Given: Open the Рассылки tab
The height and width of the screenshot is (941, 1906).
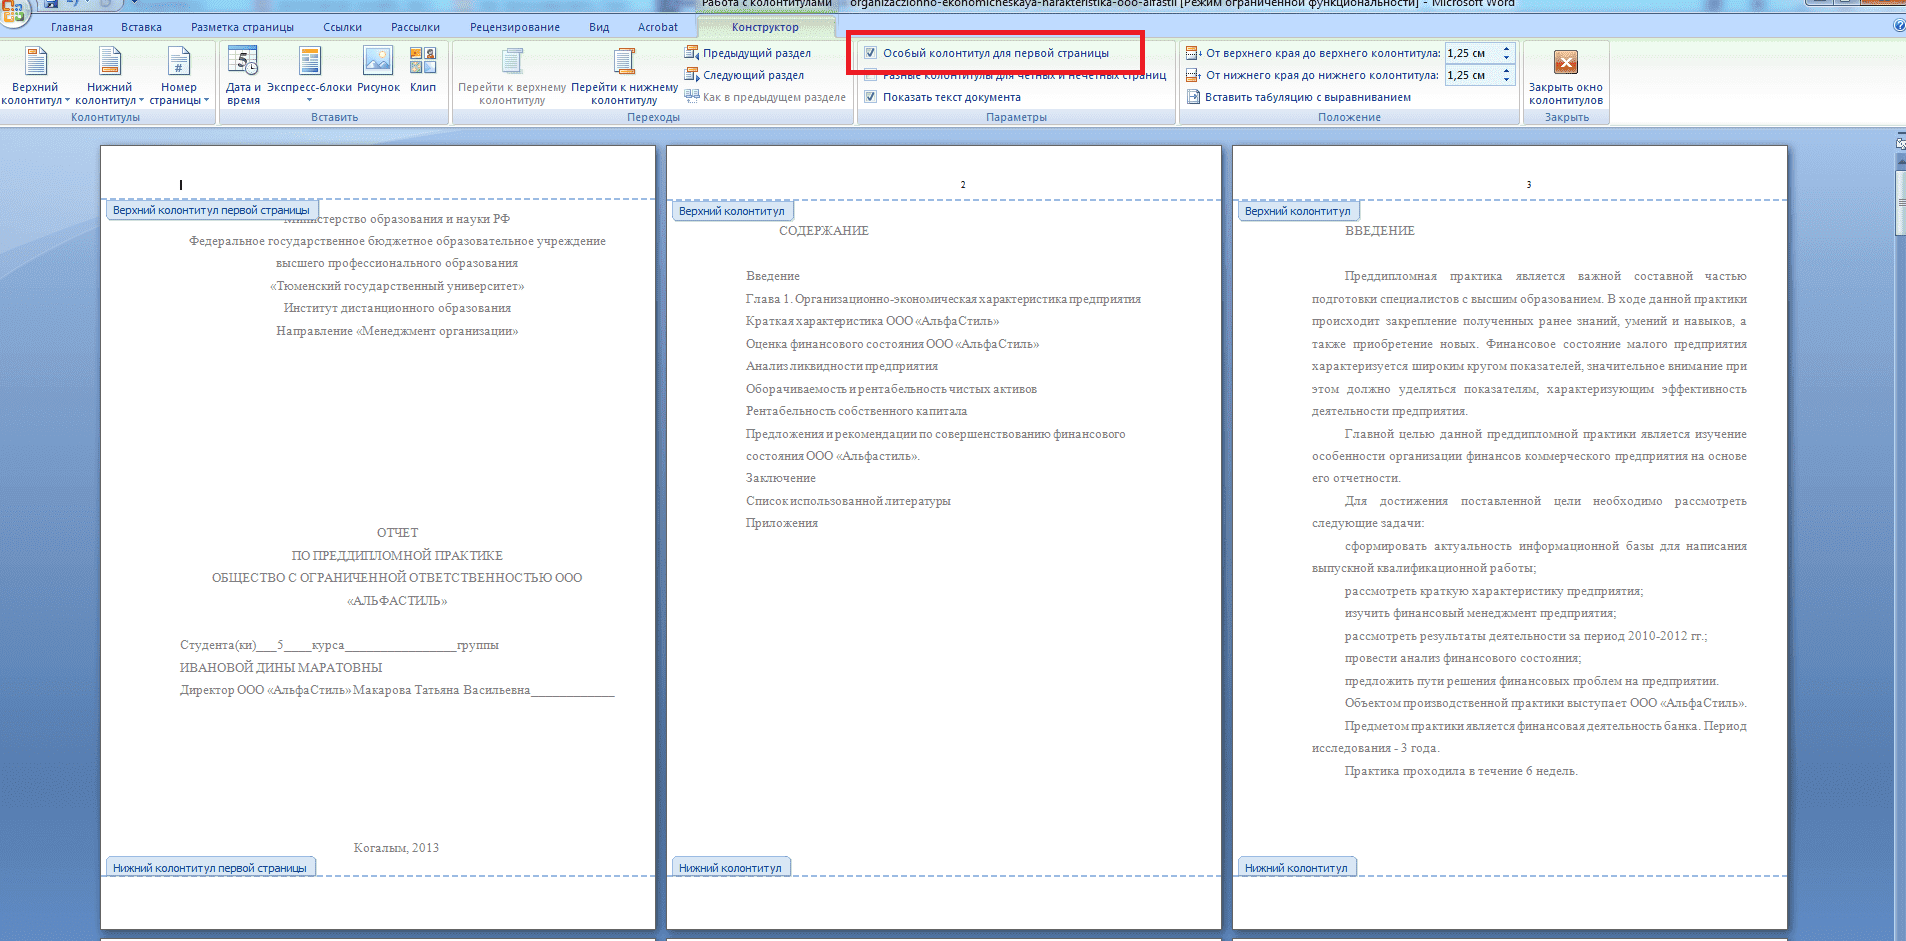Looking at the screenshot, I should pyautogui.click(x=415, y=27).
